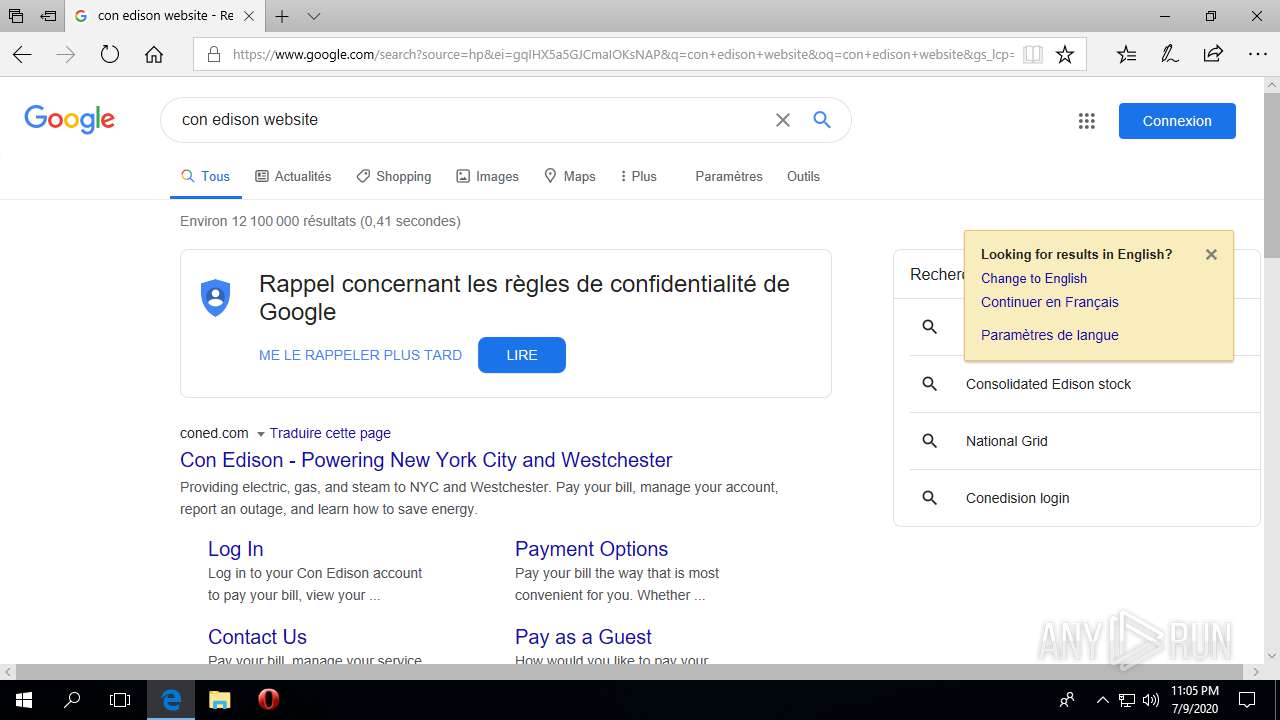Open tabs you've set aside
1280x720 pixels.
point(16,16)
